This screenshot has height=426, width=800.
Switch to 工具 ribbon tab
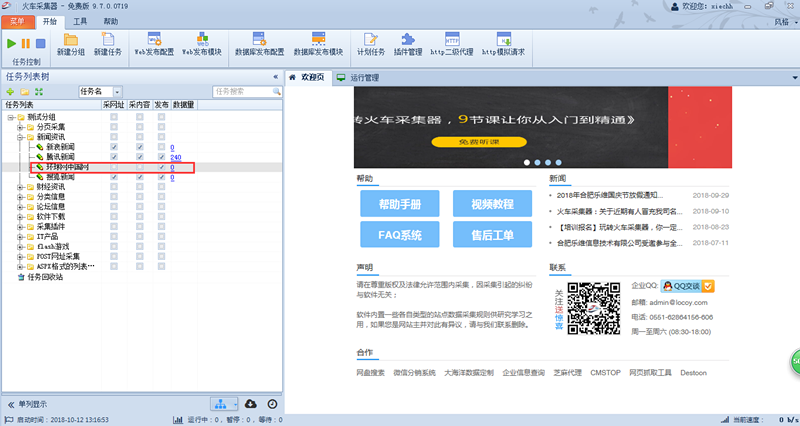coord(80,21)
